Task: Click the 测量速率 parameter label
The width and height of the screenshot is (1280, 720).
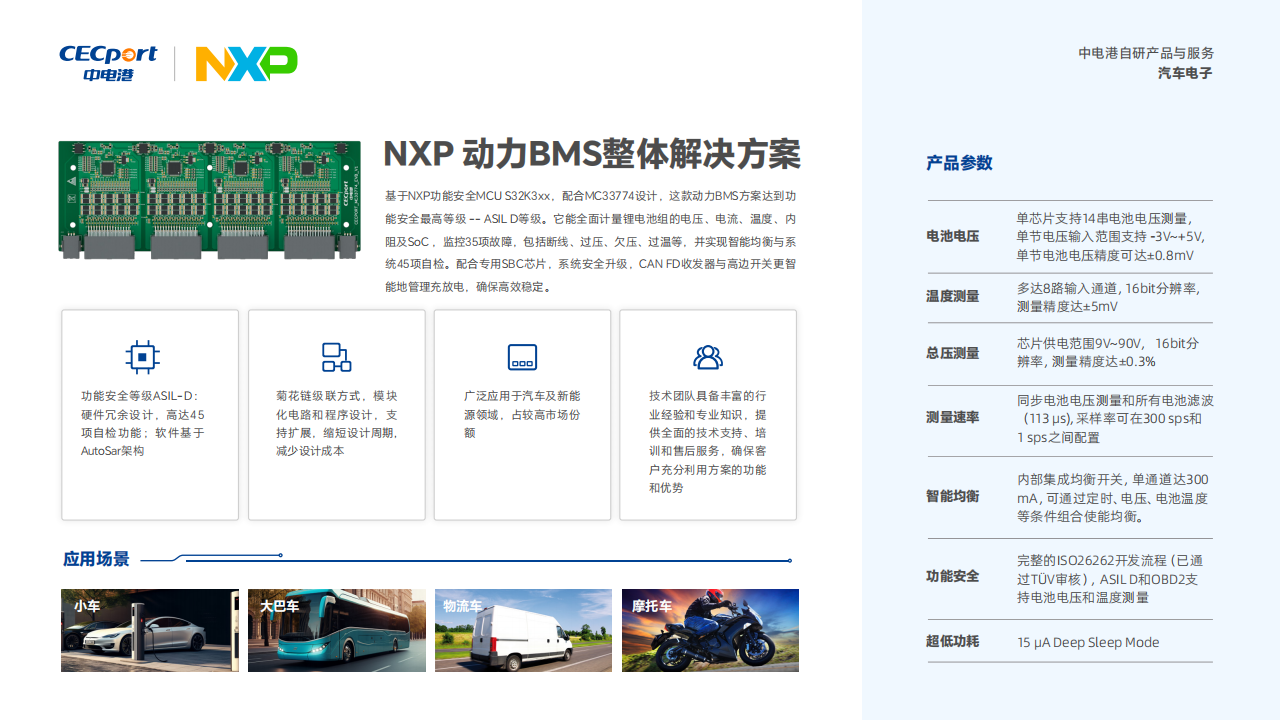Action: pyautogui.click(x=952, y=418)
